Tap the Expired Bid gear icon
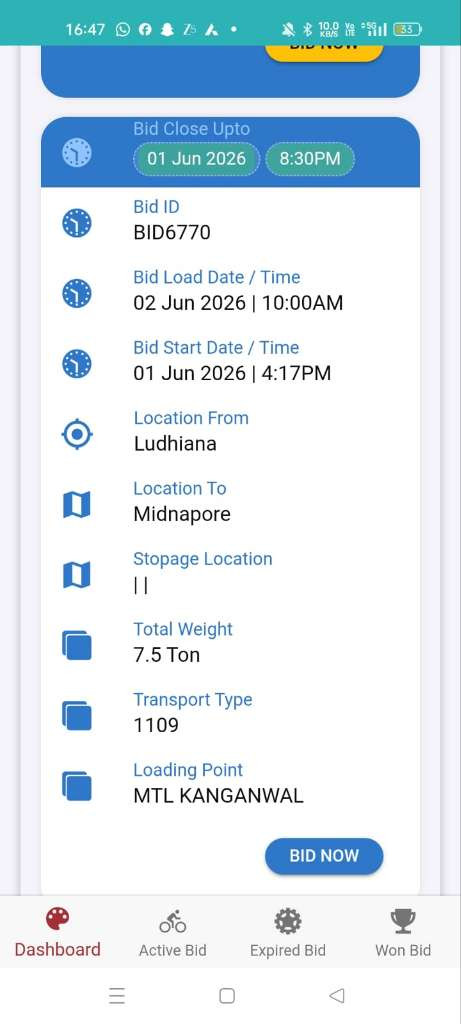461x1024 pixels. 288,921
